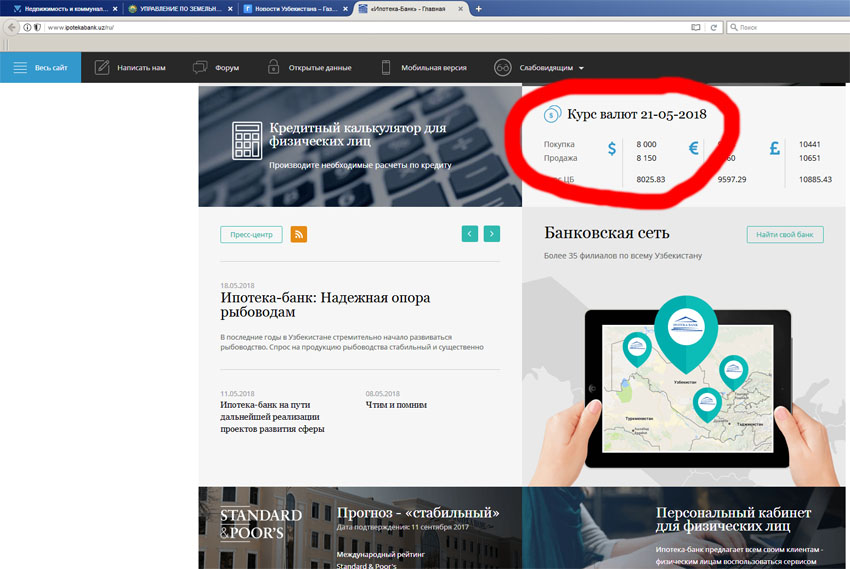The height and width of the screenshot is (569, 850).
Task: Click the calculator icon for credit calculator
Action: [x=246, y=140]
